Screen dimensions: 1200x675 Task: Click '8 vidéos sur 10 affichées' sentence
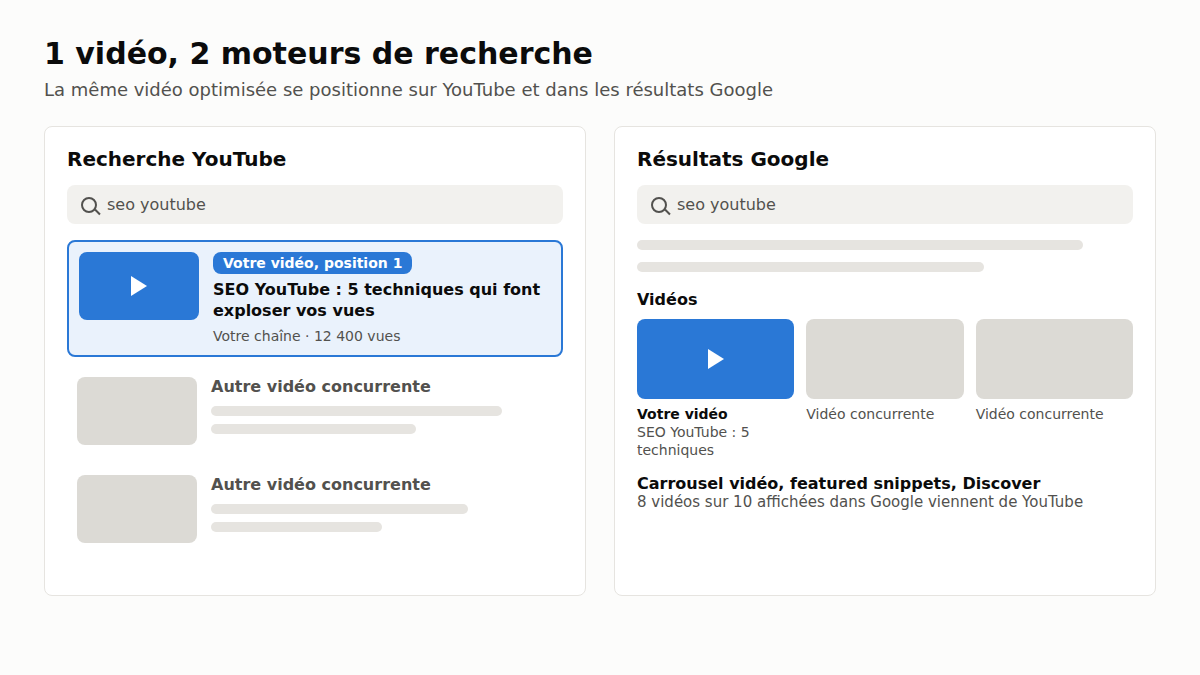point(860,502)
